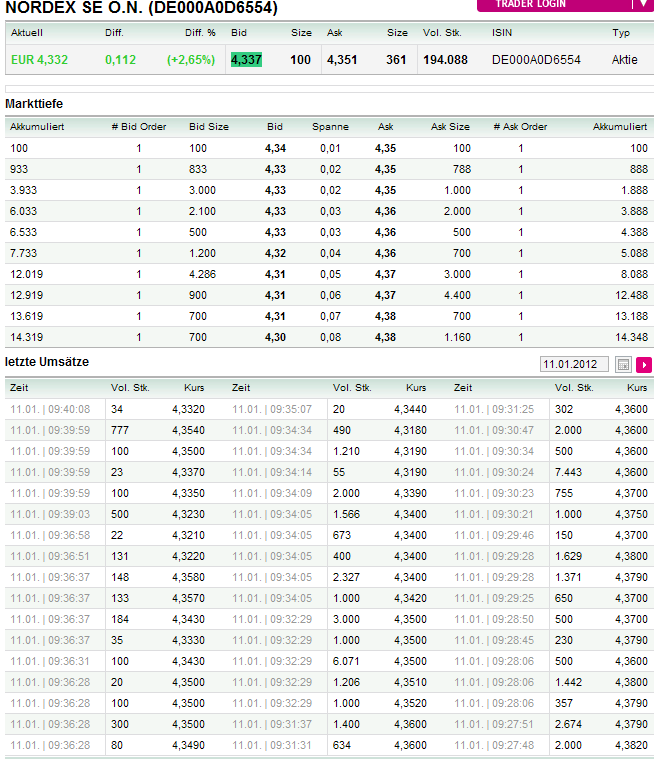The height and width of the screenshot is (759, 654).
Task: Click accumulated bid value 14.319
Action: 27,337
